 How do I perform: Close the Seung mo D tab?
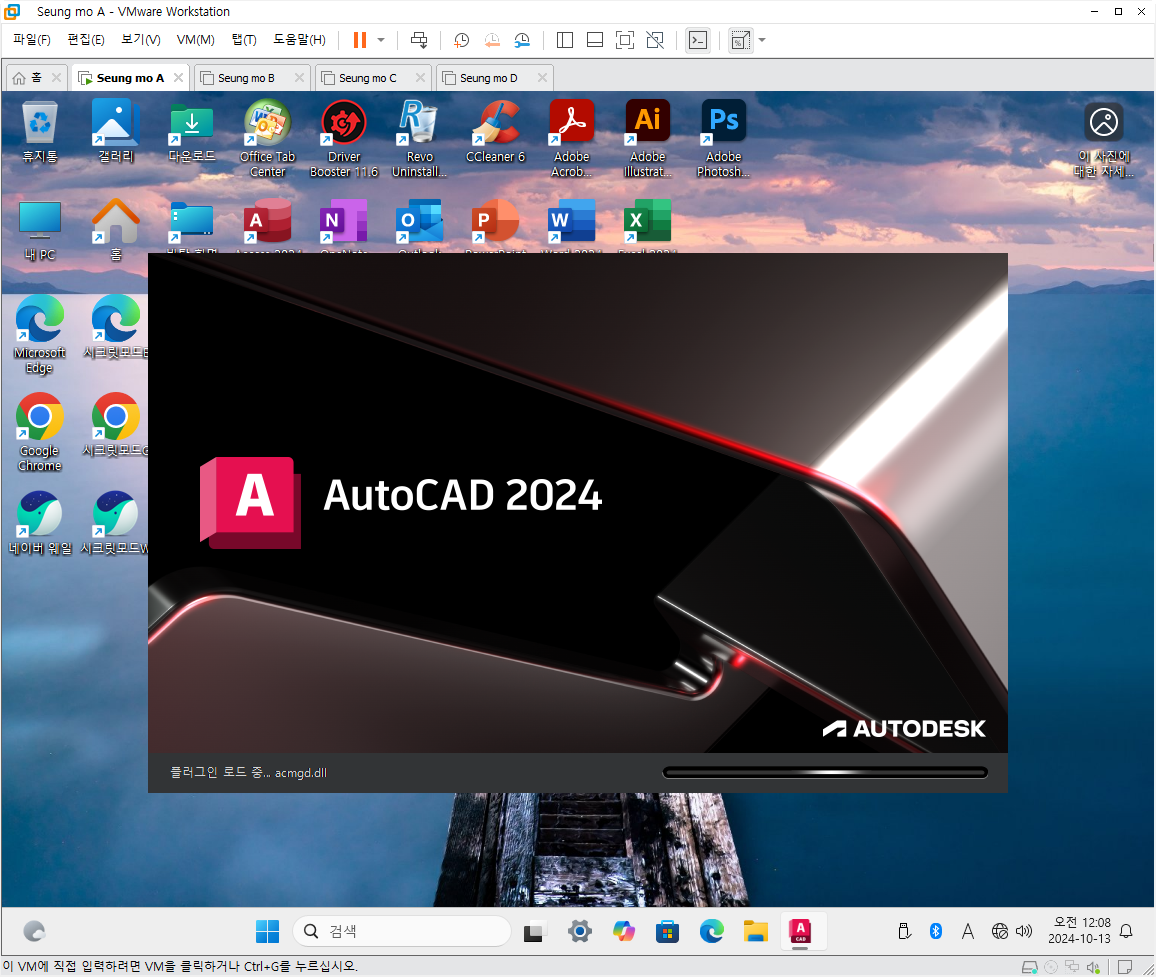(542, 77)
